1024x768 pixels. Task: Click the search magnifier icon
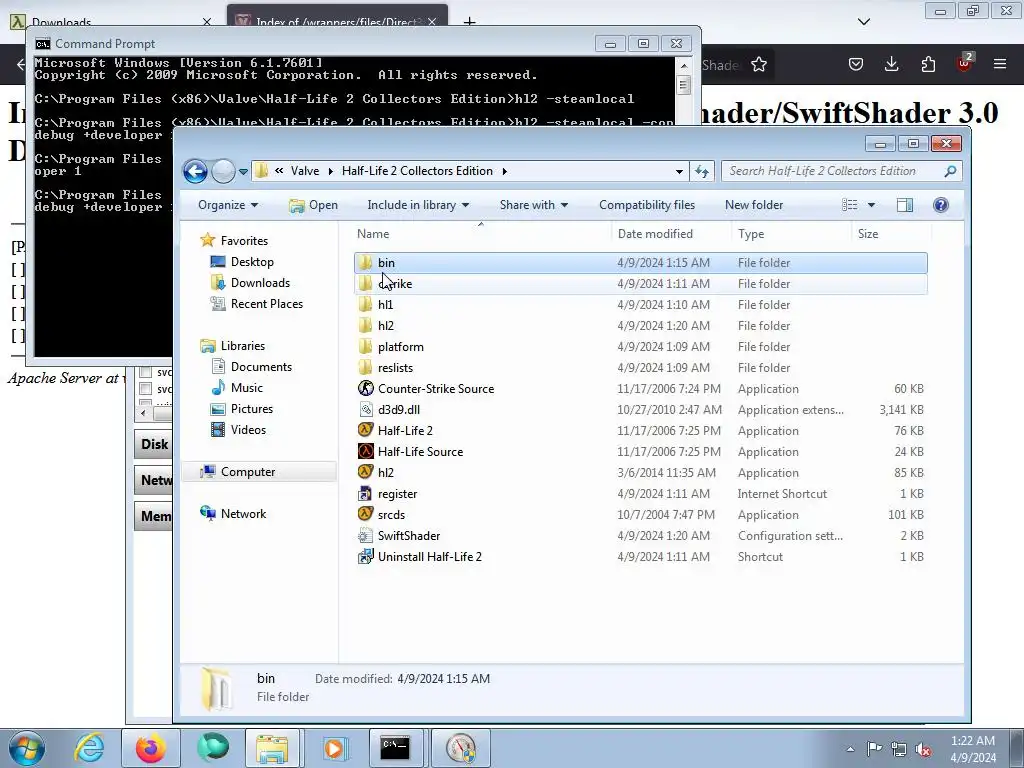[x=950, y=171]
